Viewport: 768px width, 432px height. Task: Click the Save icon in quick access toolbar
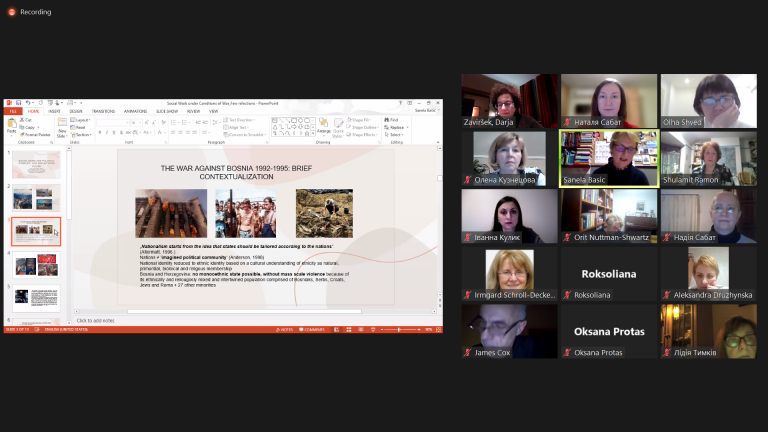[x=19, y=103]
